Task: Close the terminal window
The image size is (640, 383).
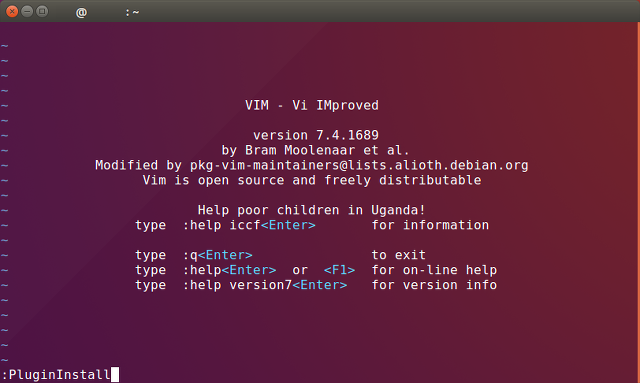Action: tap(12, 11)
